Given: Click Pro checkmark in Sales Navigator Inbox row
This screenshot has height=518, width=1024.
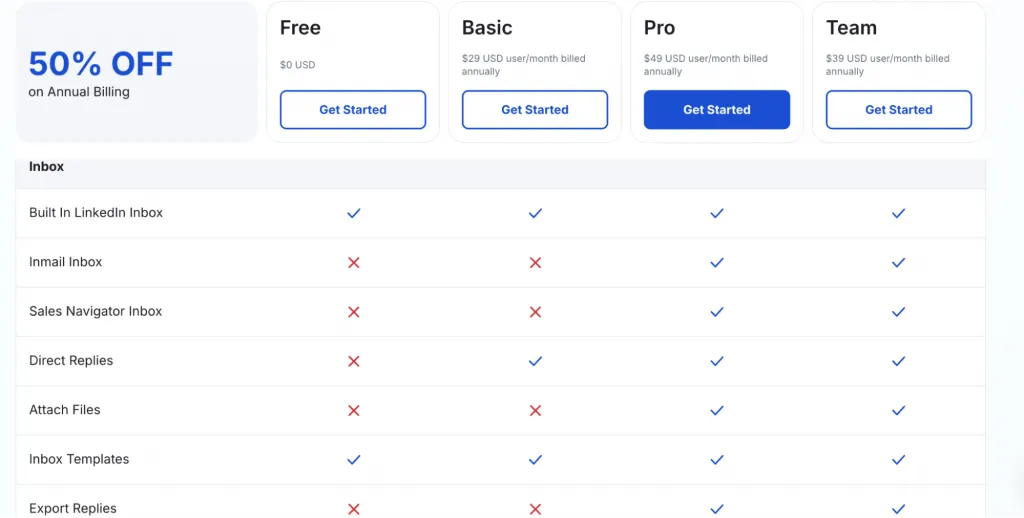Looking at the screenshot, I should click(716, 312).
